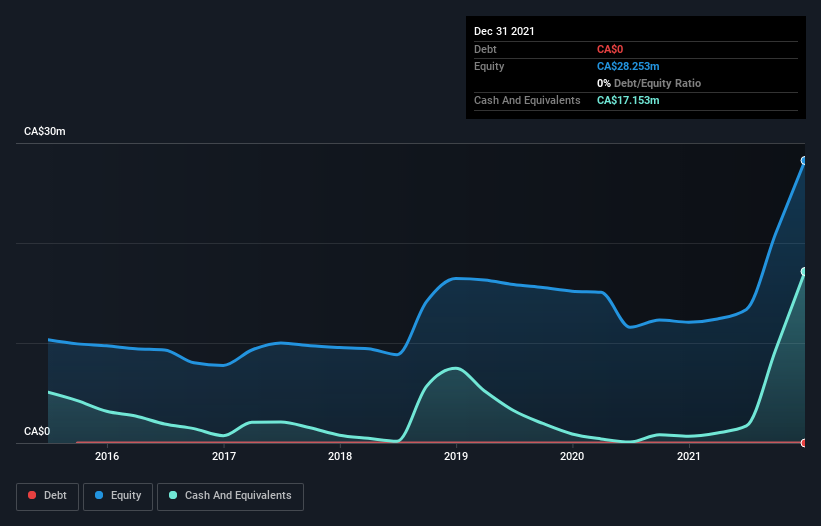Click the teal Cash And Equivalents legend dot
Image resolution: width=821 pixels, height=526 pixels.
(173, 495)
